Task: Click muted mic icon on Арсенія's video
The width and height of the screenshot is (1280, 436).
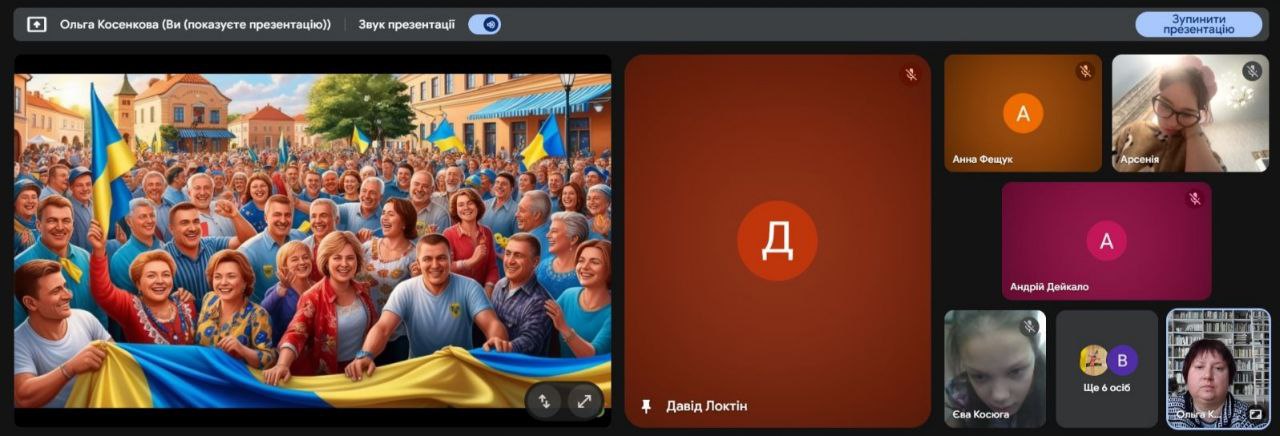Action: [1252, 71]
